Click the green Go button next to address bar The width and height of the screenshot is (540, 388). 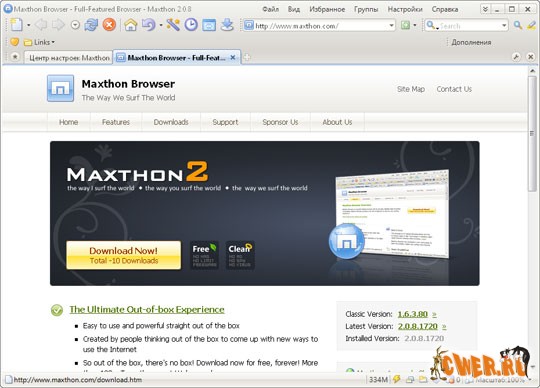(x=405, y=25)
